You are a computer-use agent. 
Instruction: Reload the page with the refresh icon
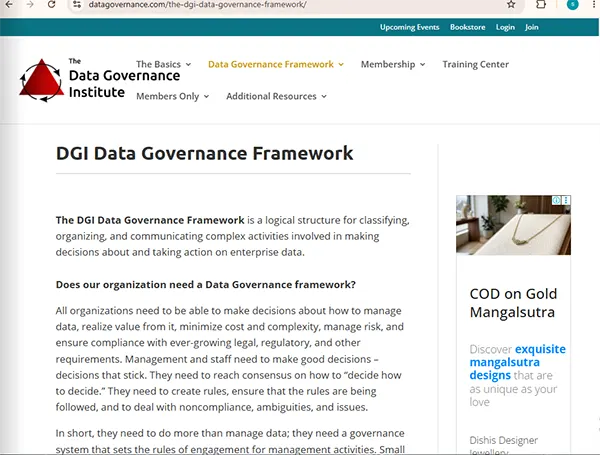click(51, 4)
